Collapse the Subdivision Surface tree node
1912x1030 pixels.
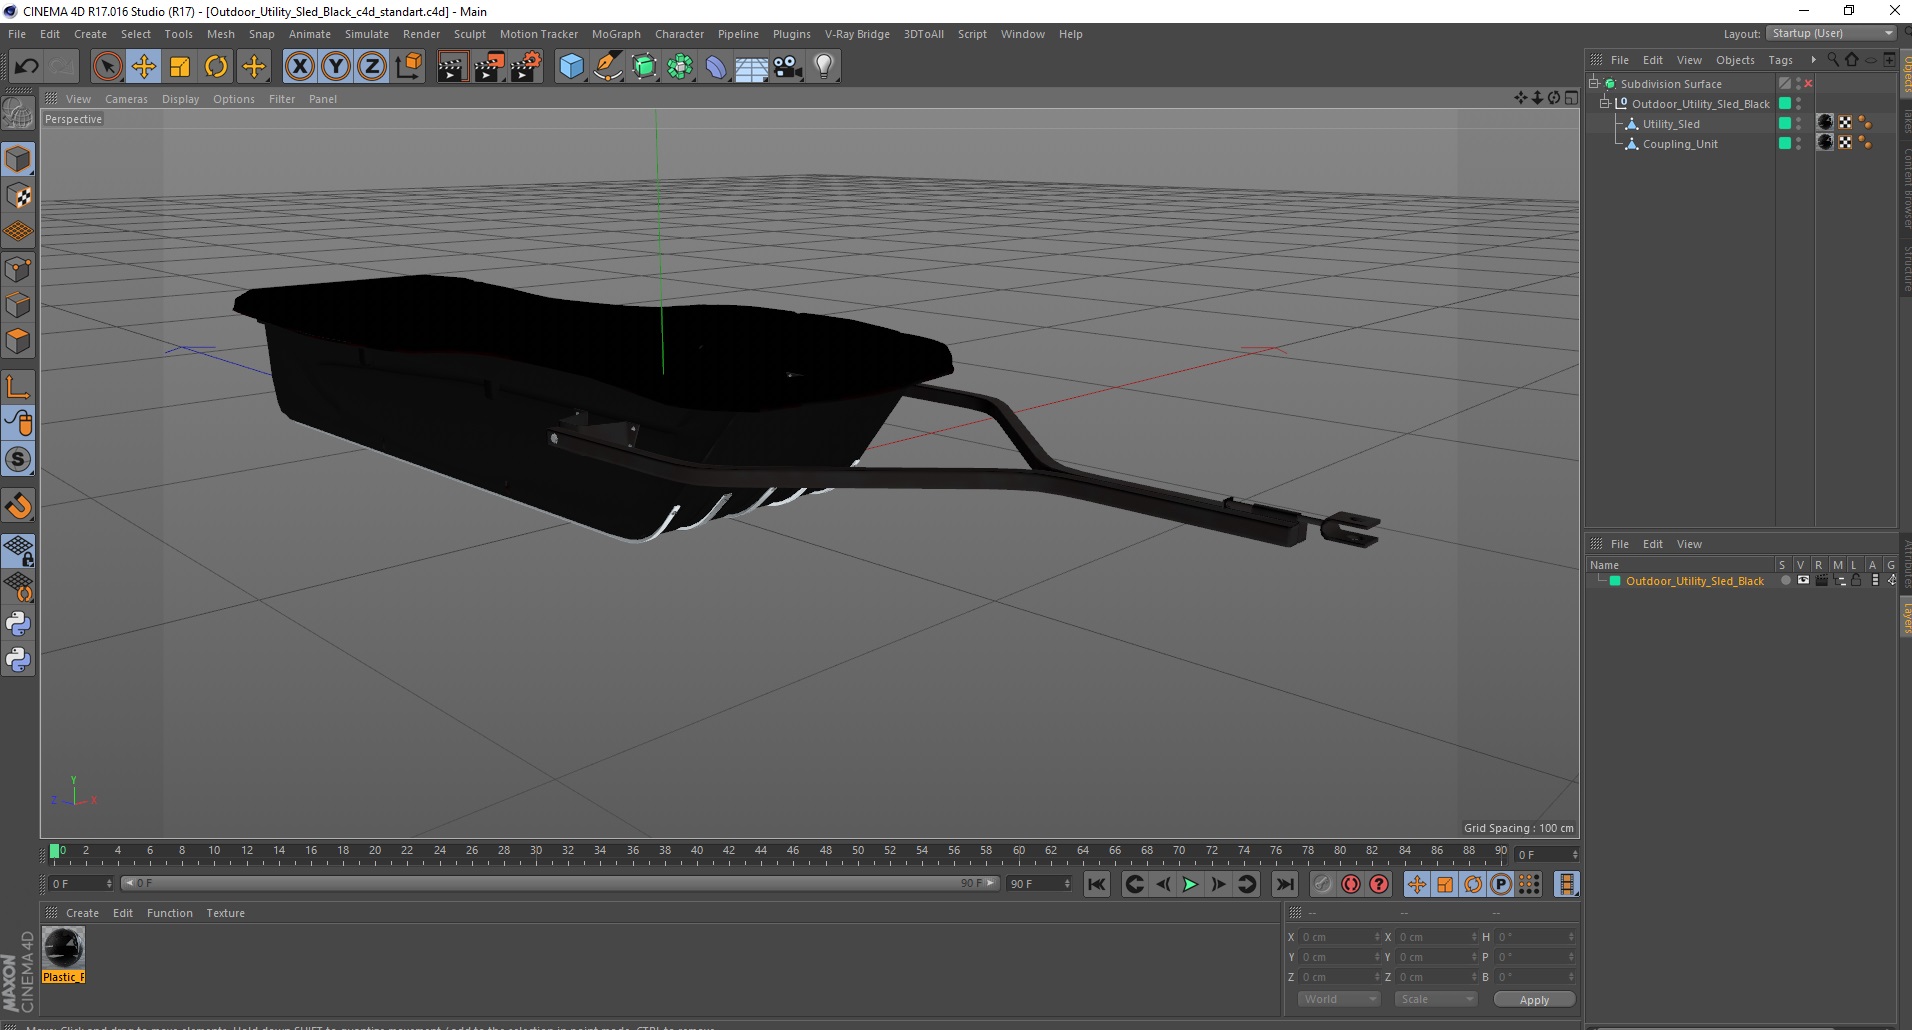coord(1594,84)
